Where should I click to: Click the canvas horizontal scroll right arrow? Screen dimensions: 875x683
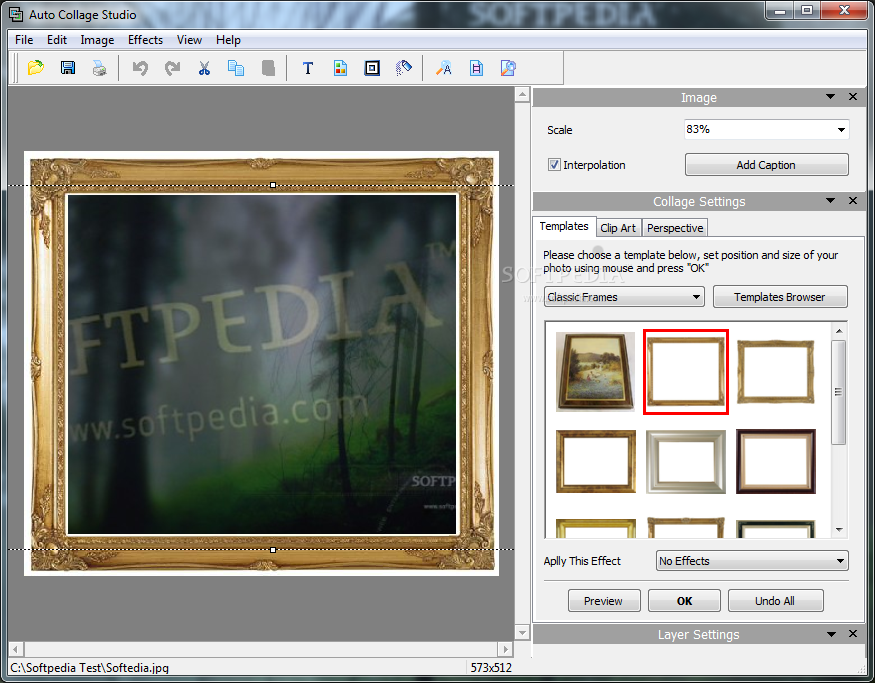click(x=505, y=649)
